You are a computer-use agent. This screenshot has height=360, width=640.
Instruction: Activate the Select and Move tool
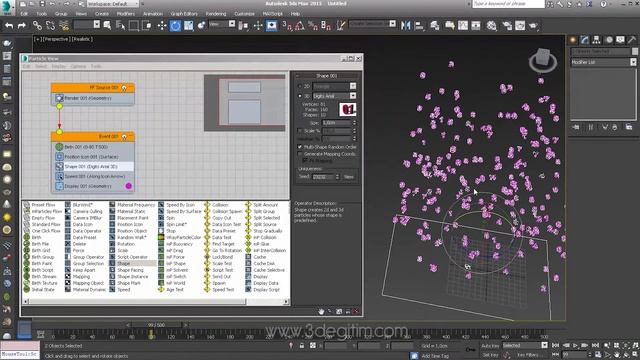[162, 26]
